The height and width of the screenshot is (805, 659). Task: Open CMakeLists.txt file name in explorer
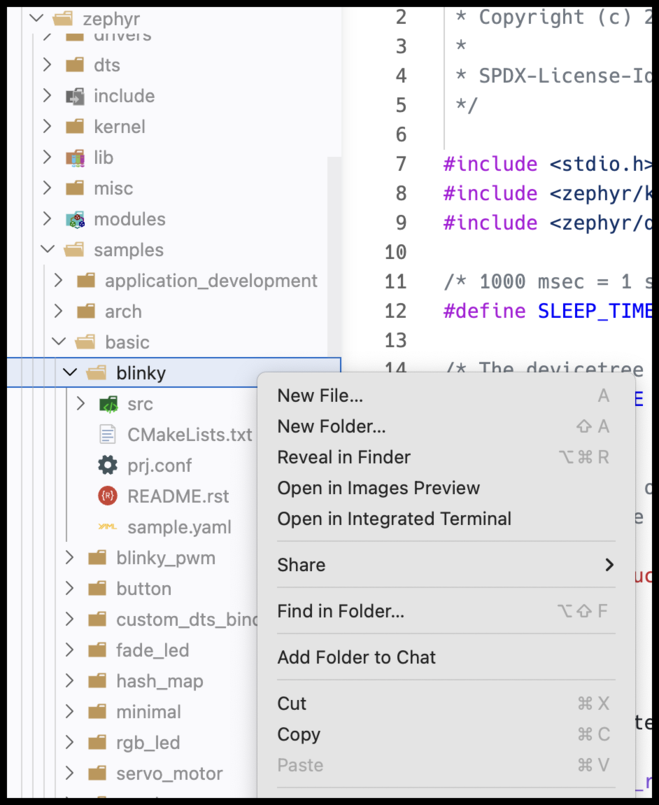(190, 435)
